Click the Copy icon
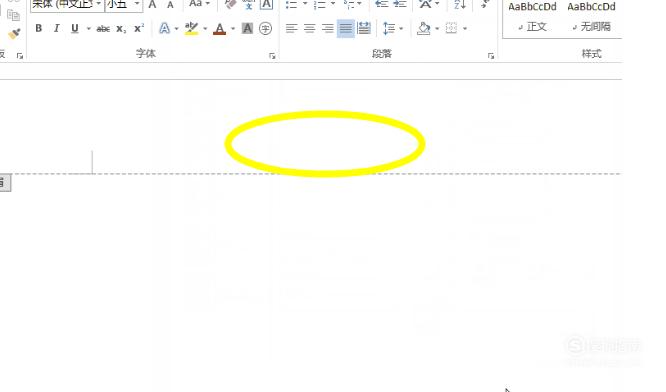This screenshot has height=392, width=666. (14, 15)
